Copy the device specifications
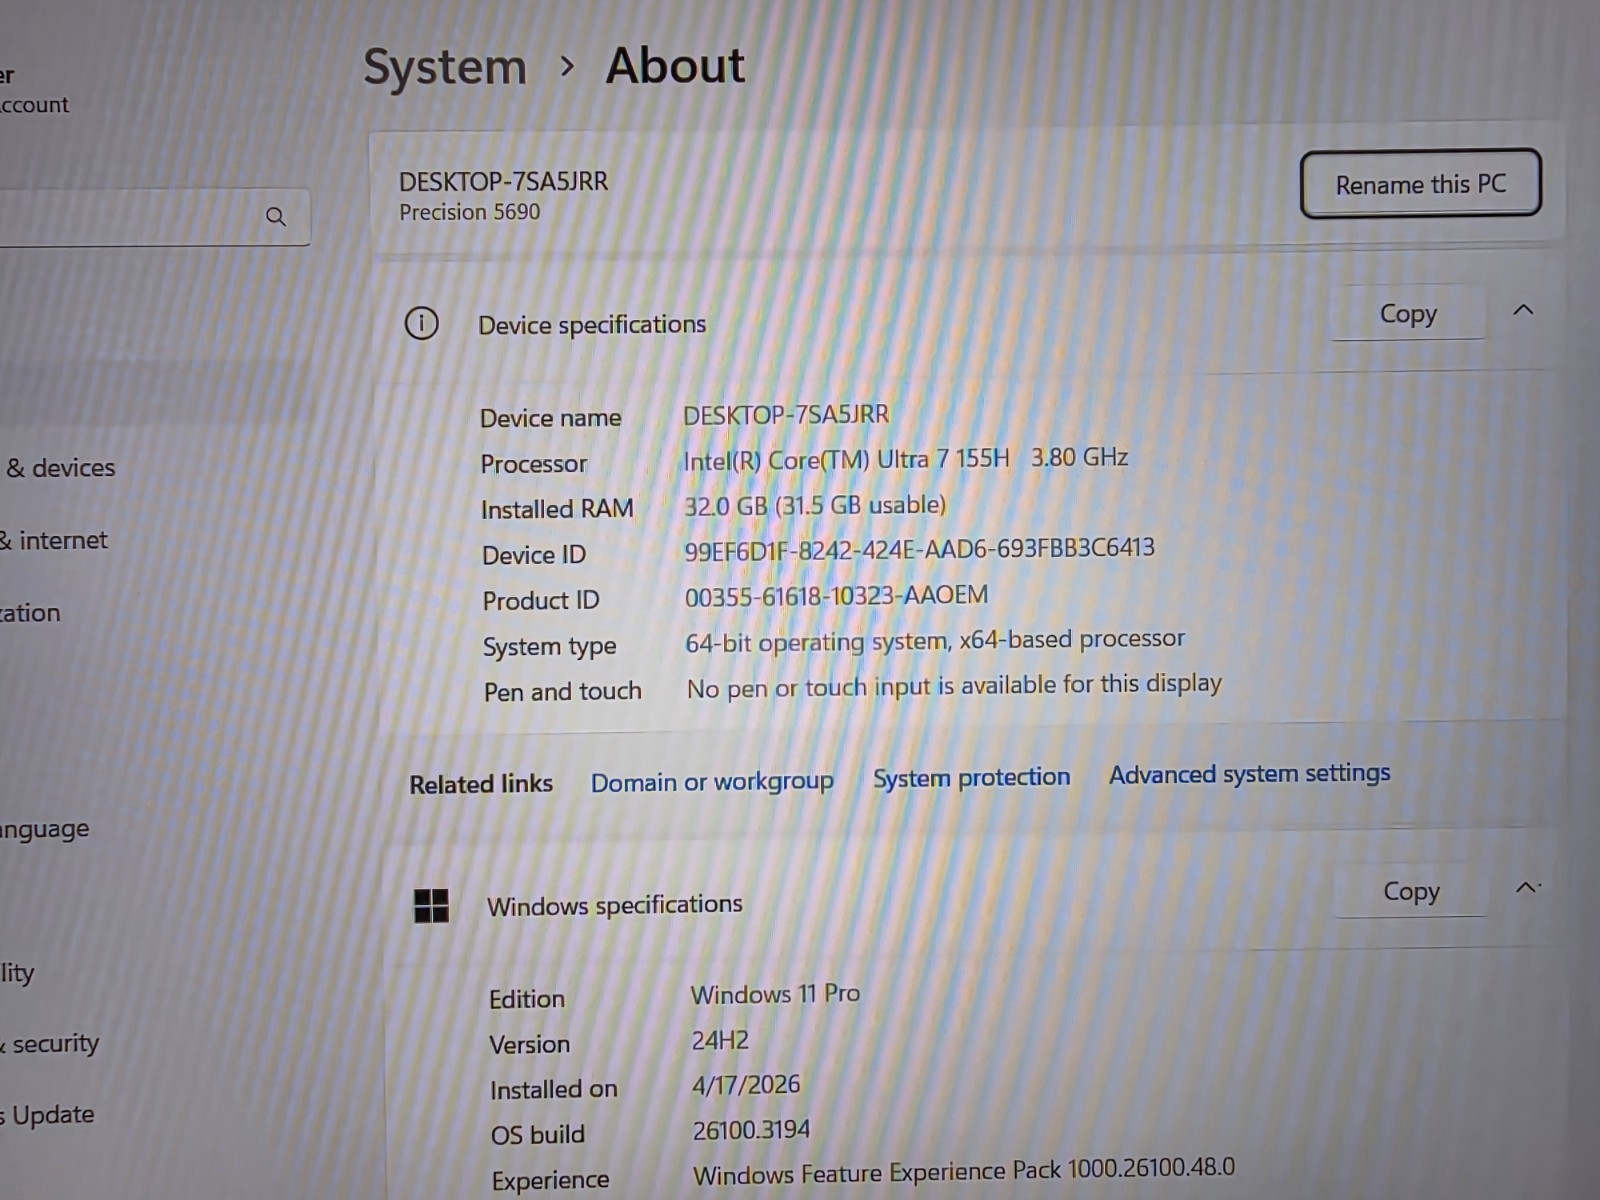Viewport: 1600px width, 1200px height. [x=1408, y=314]
